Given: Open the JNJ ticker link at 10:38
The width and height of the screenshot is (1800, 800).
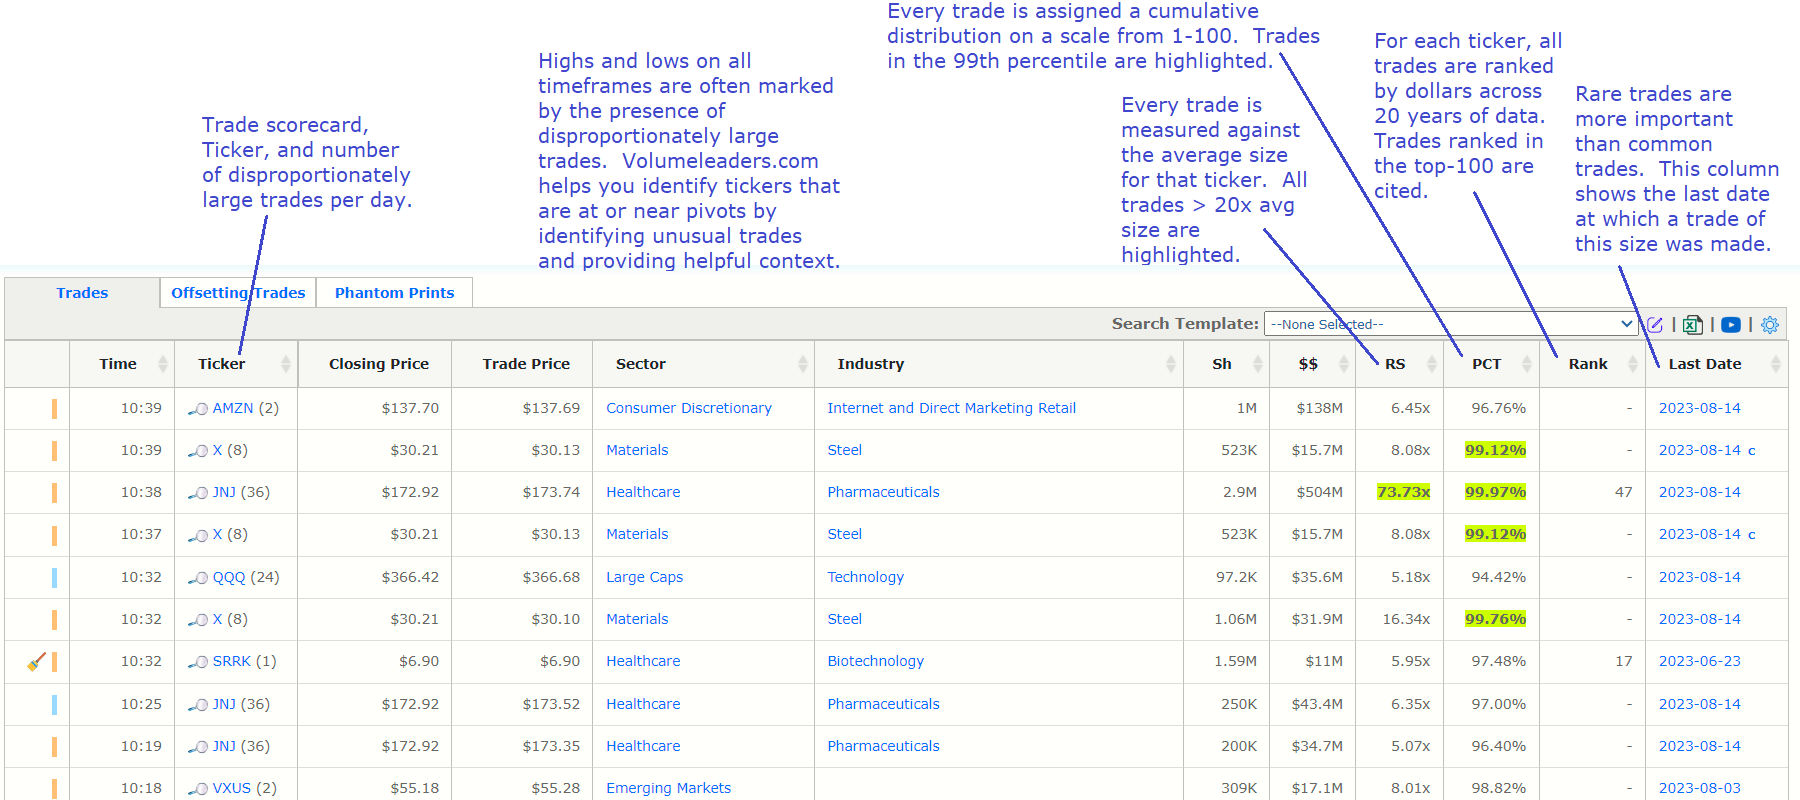Looking at the screenshot, I should click(x=224, y=492).
